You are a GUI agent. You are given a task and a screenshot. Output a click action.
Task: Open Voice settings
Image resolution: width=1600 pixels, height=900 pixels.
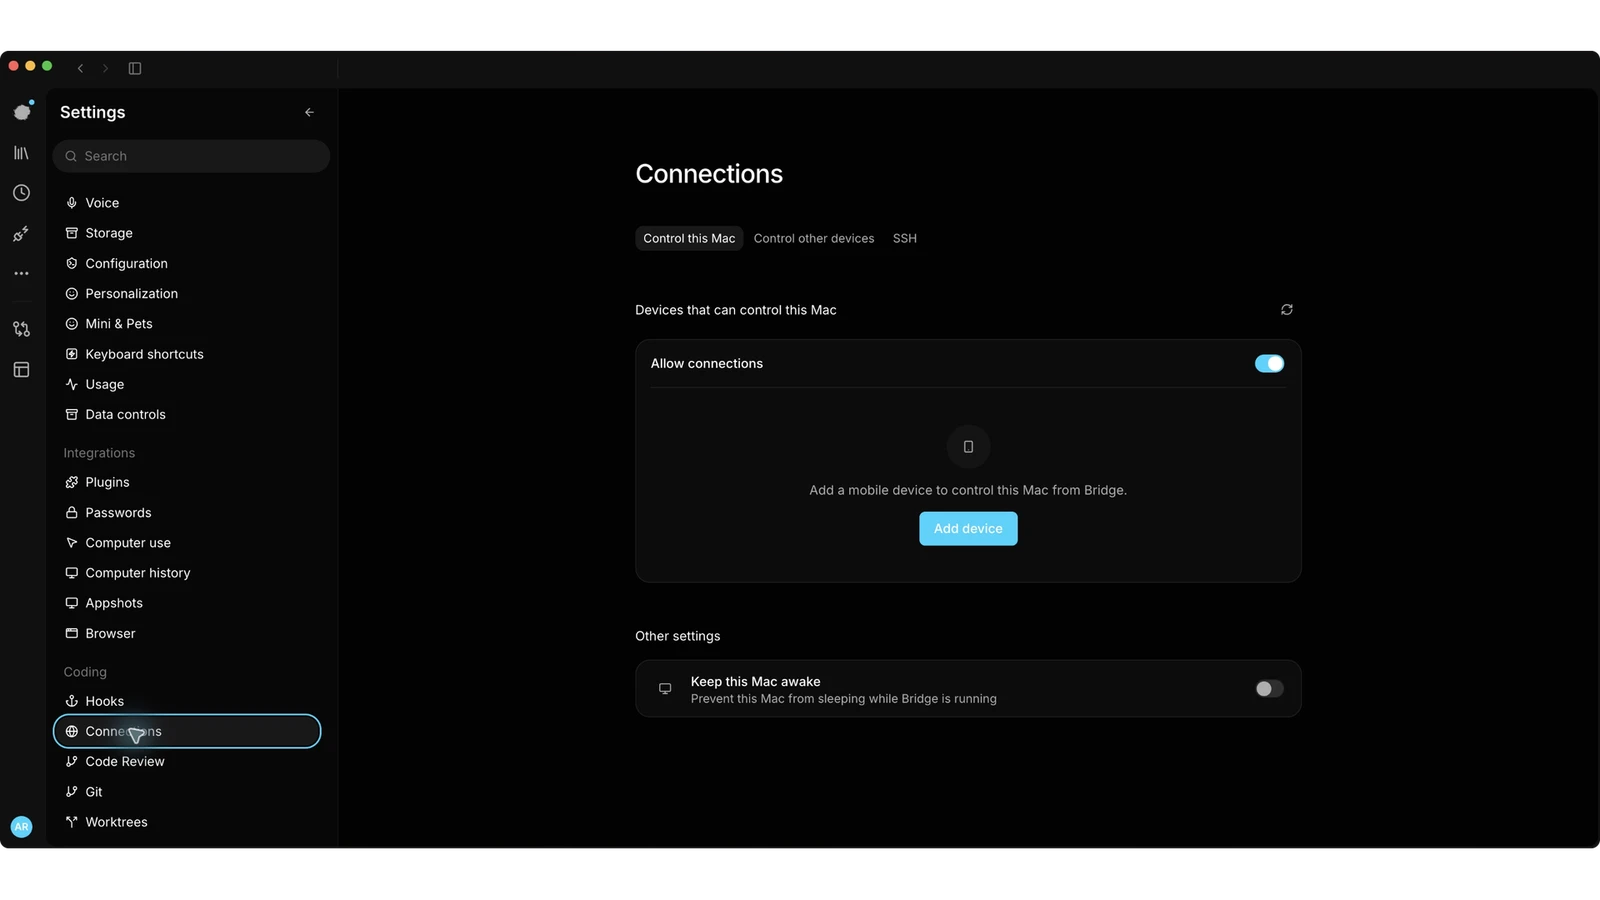pyautogui.click(x=187, y=203)
